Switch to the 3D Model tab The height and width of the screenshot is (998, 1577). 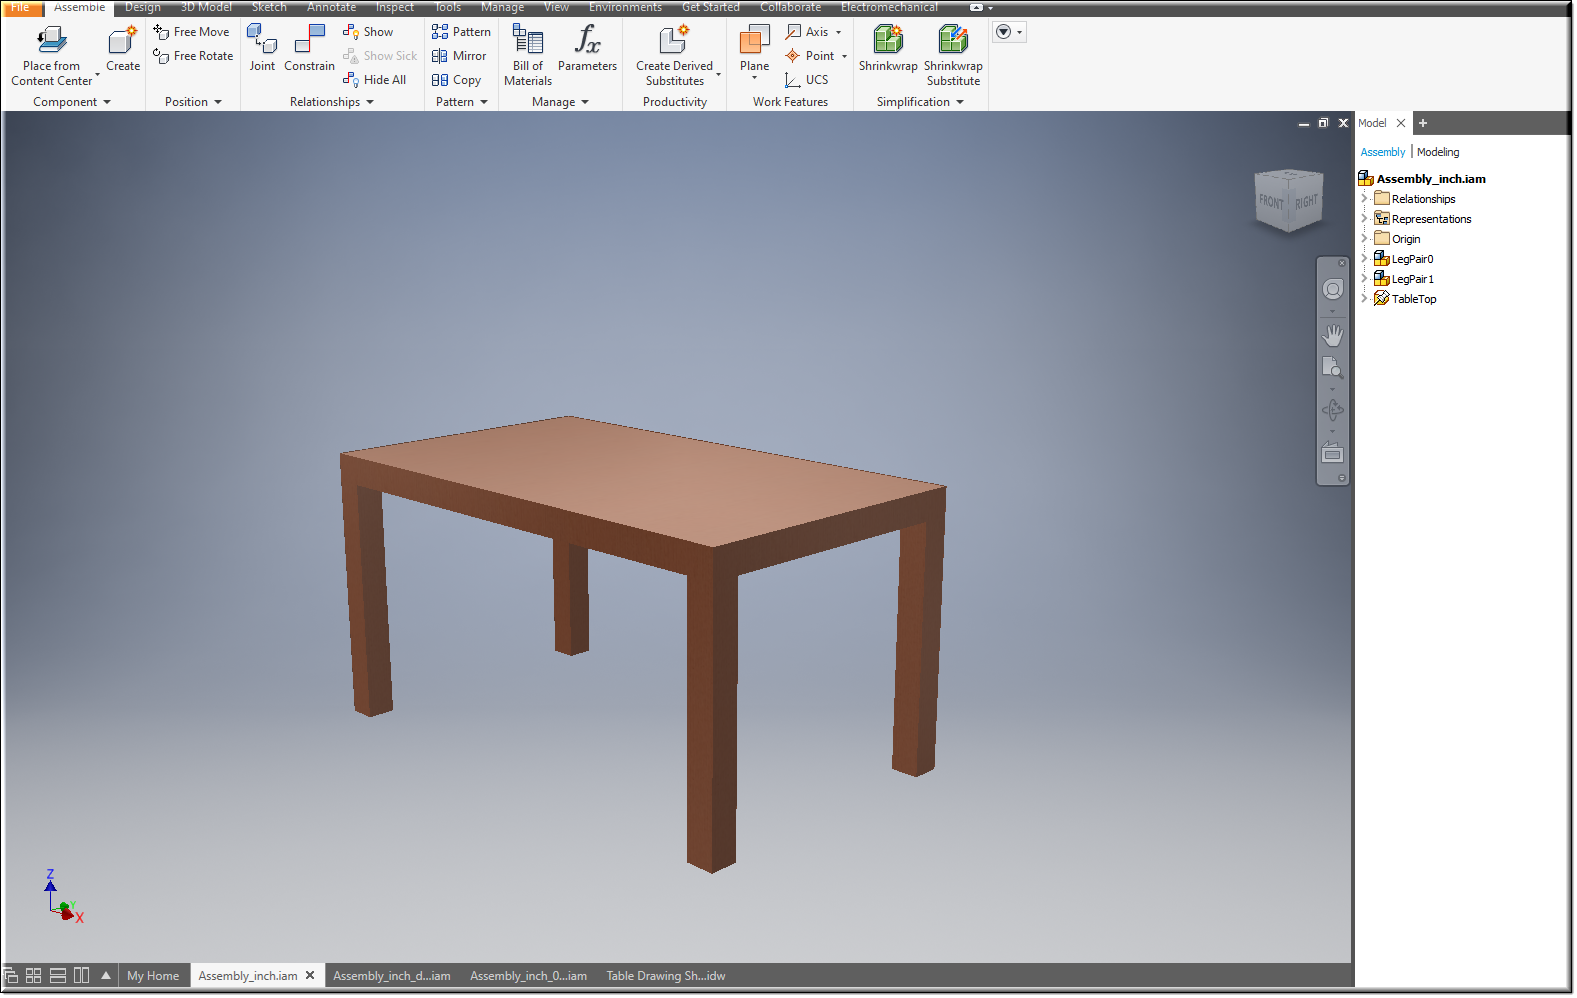pos(206,7)
